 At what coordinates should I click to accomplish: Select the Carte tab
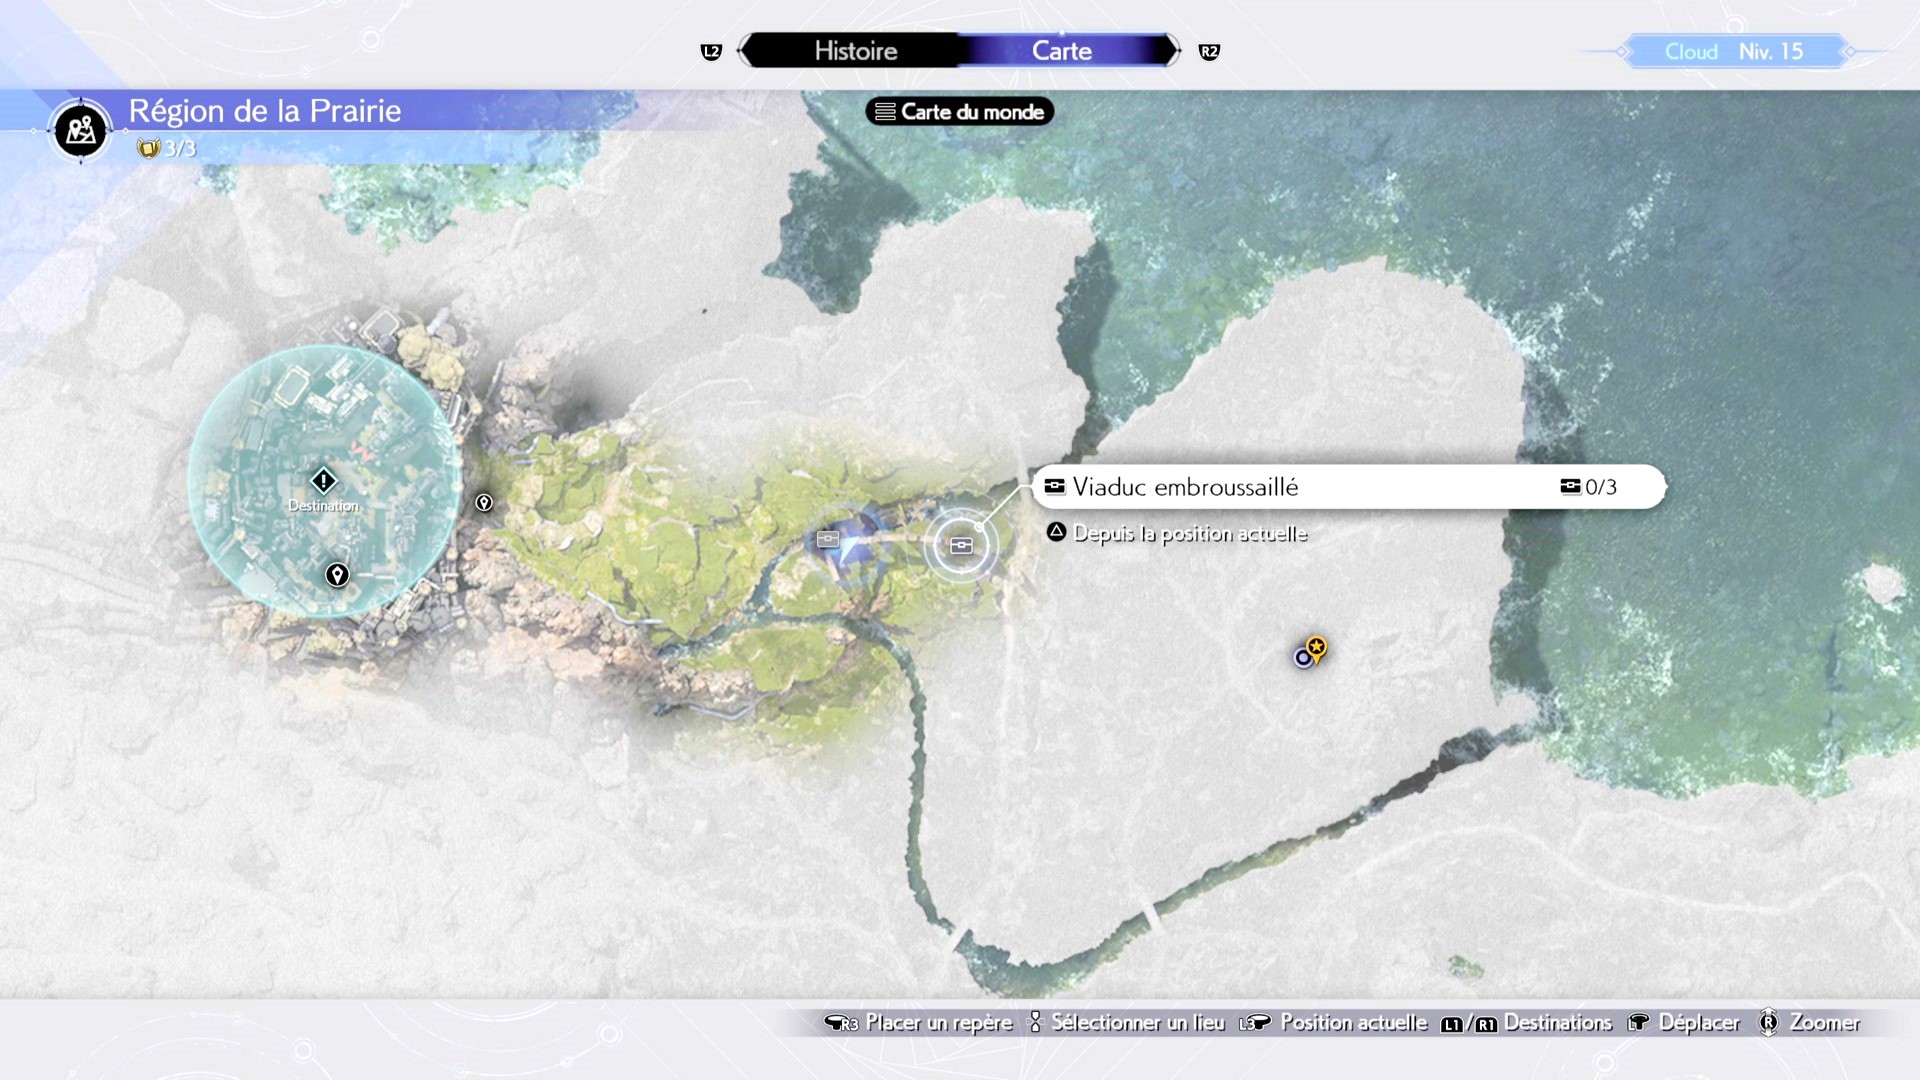click(x=1061, y=51)
